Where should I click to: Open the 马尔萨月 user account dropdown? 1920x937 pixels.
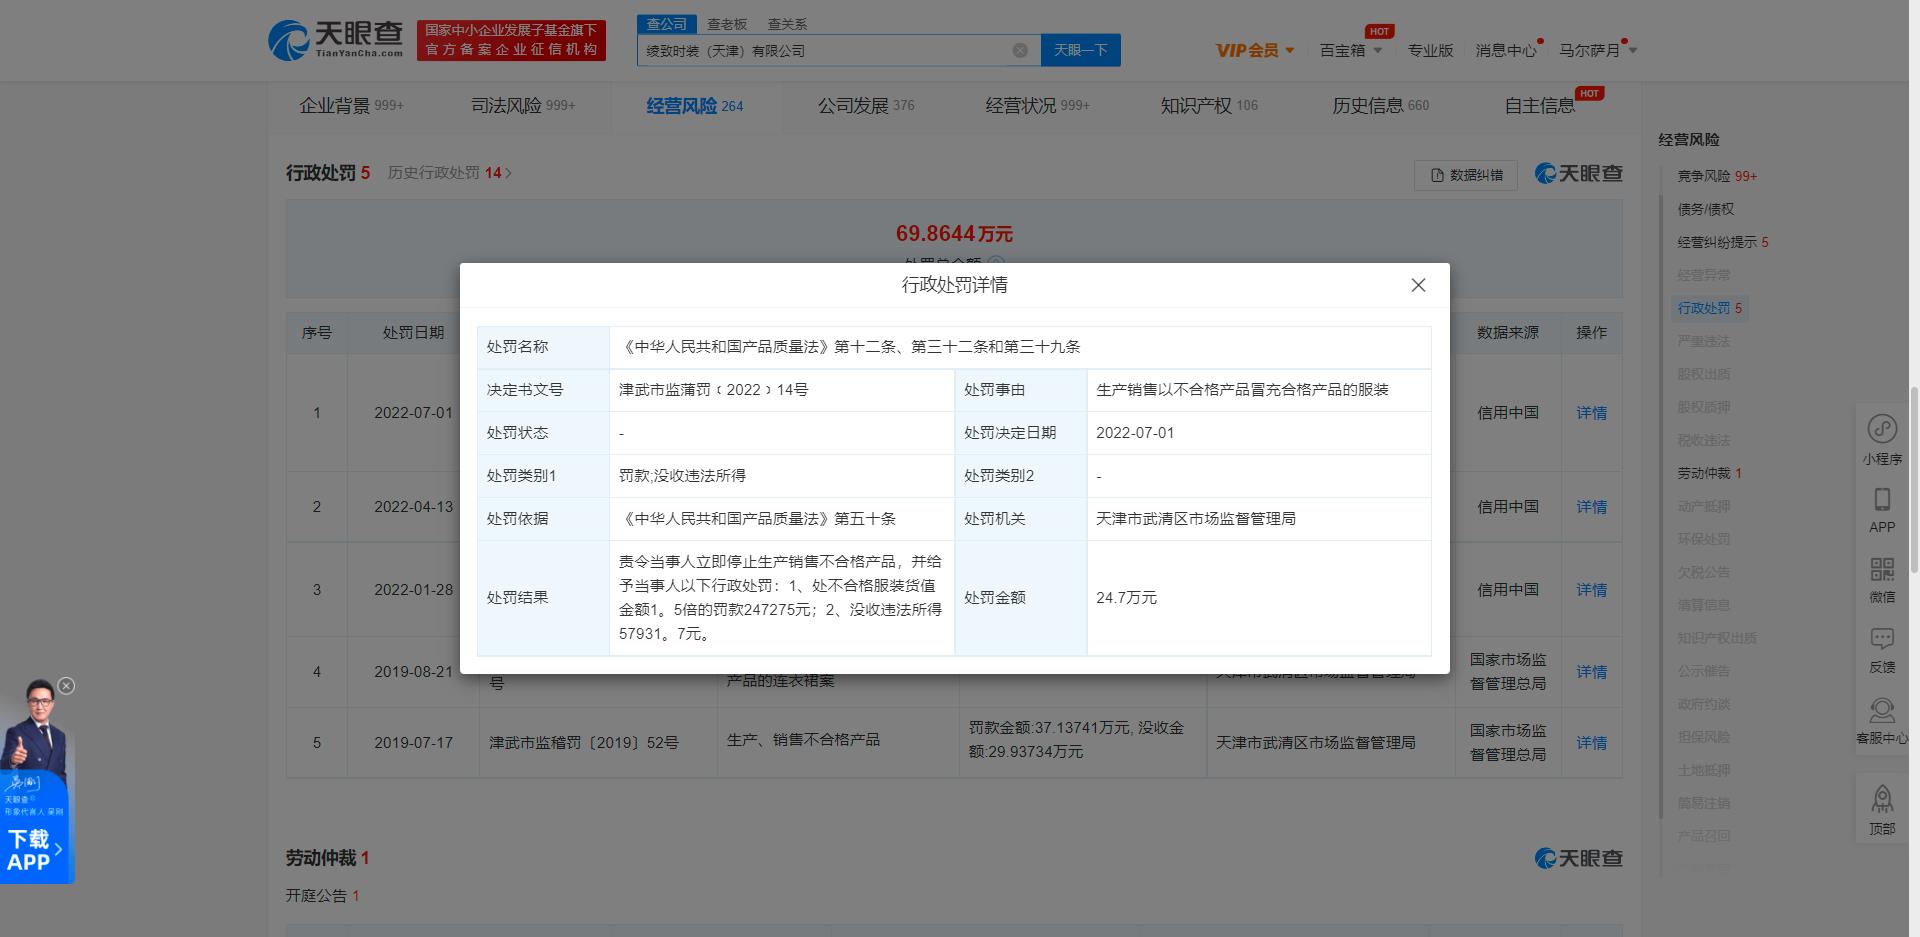coord(1597,51)
